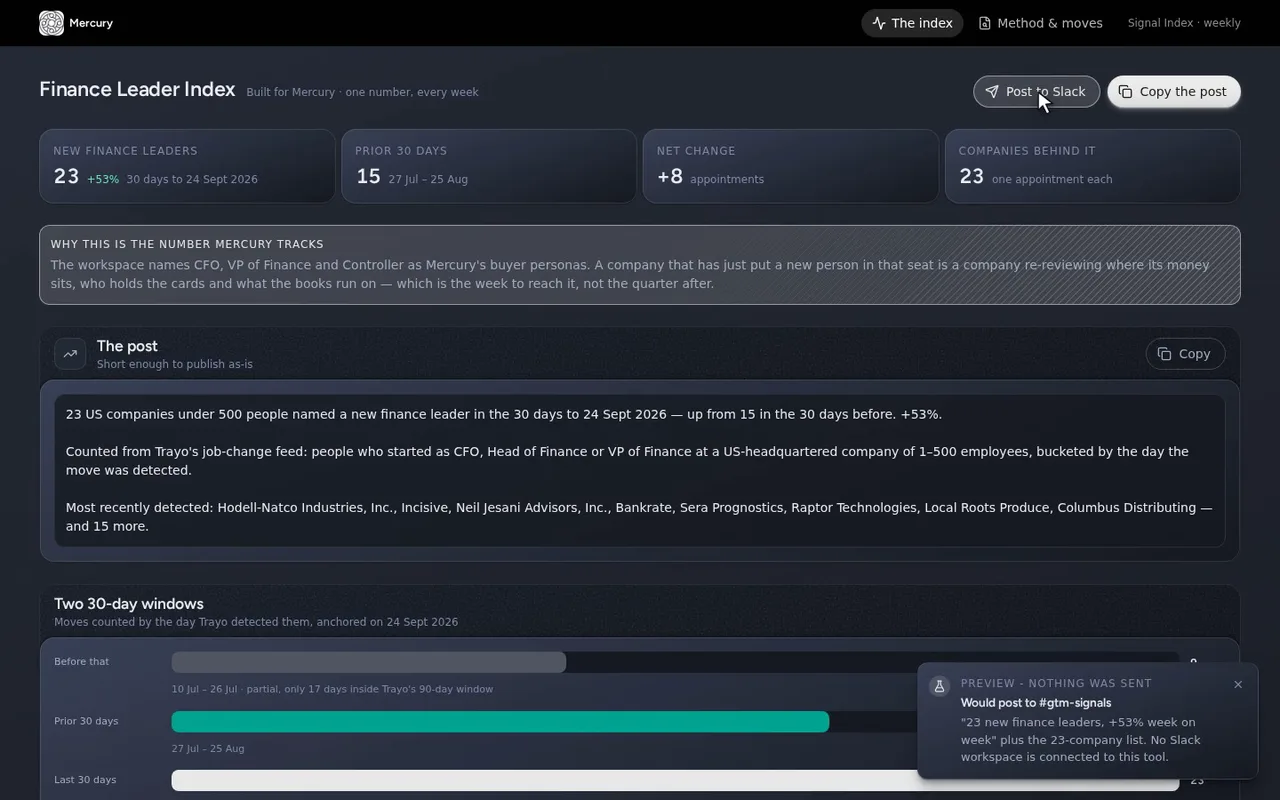
Task: Click "Short enough to publish as-is" subtitle
Action: 175,365
